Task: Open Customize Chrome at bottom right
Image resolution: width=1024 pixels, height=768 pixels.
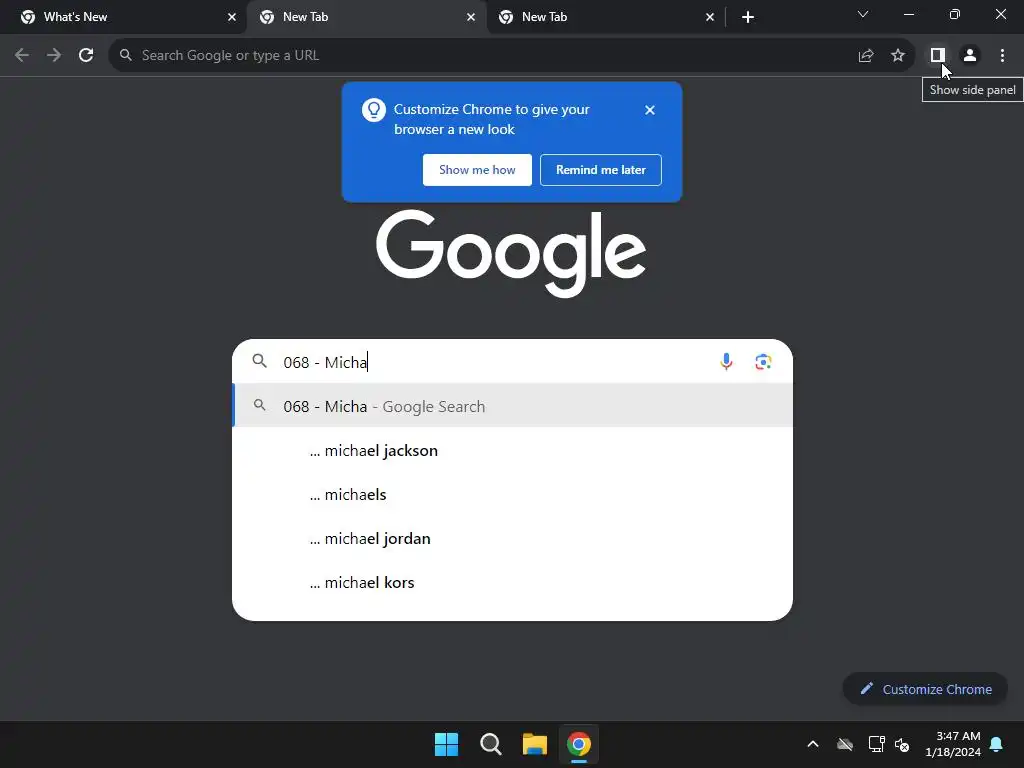Action: pyautogui.click(x=925, y=689)
